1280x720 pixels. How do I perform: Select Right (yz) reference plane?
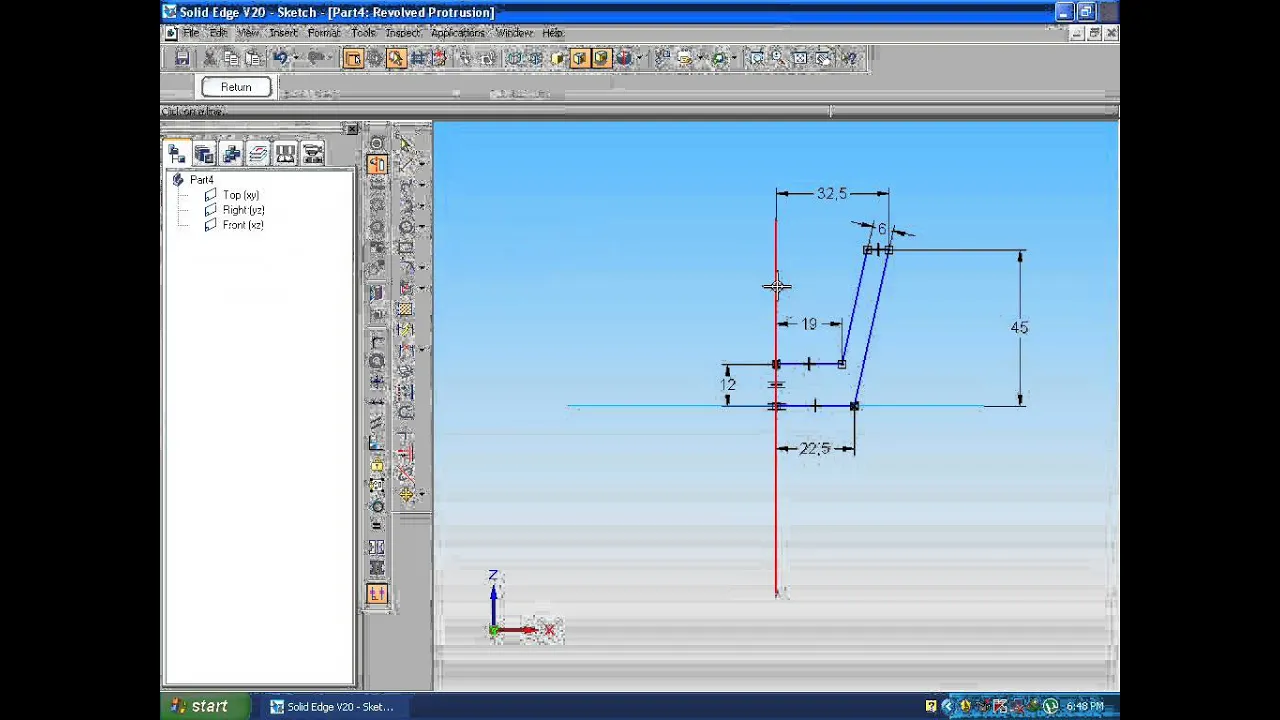click(244, 210)
